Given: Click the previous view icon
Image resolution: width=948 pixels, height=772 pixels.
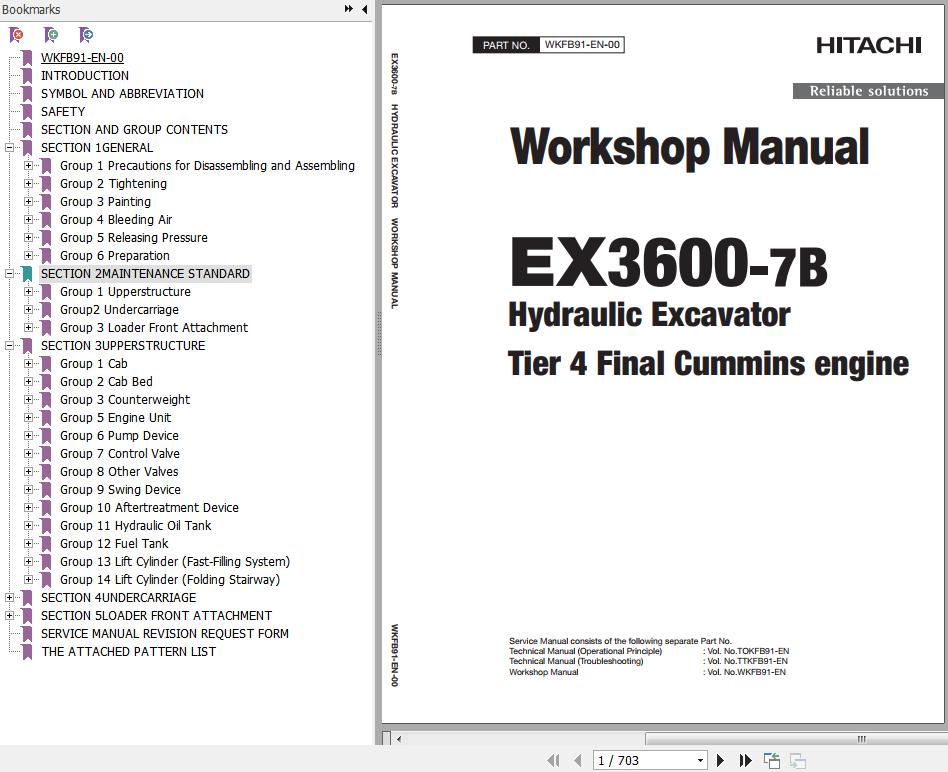Looking at the screenshot, I should pos(771,761).
